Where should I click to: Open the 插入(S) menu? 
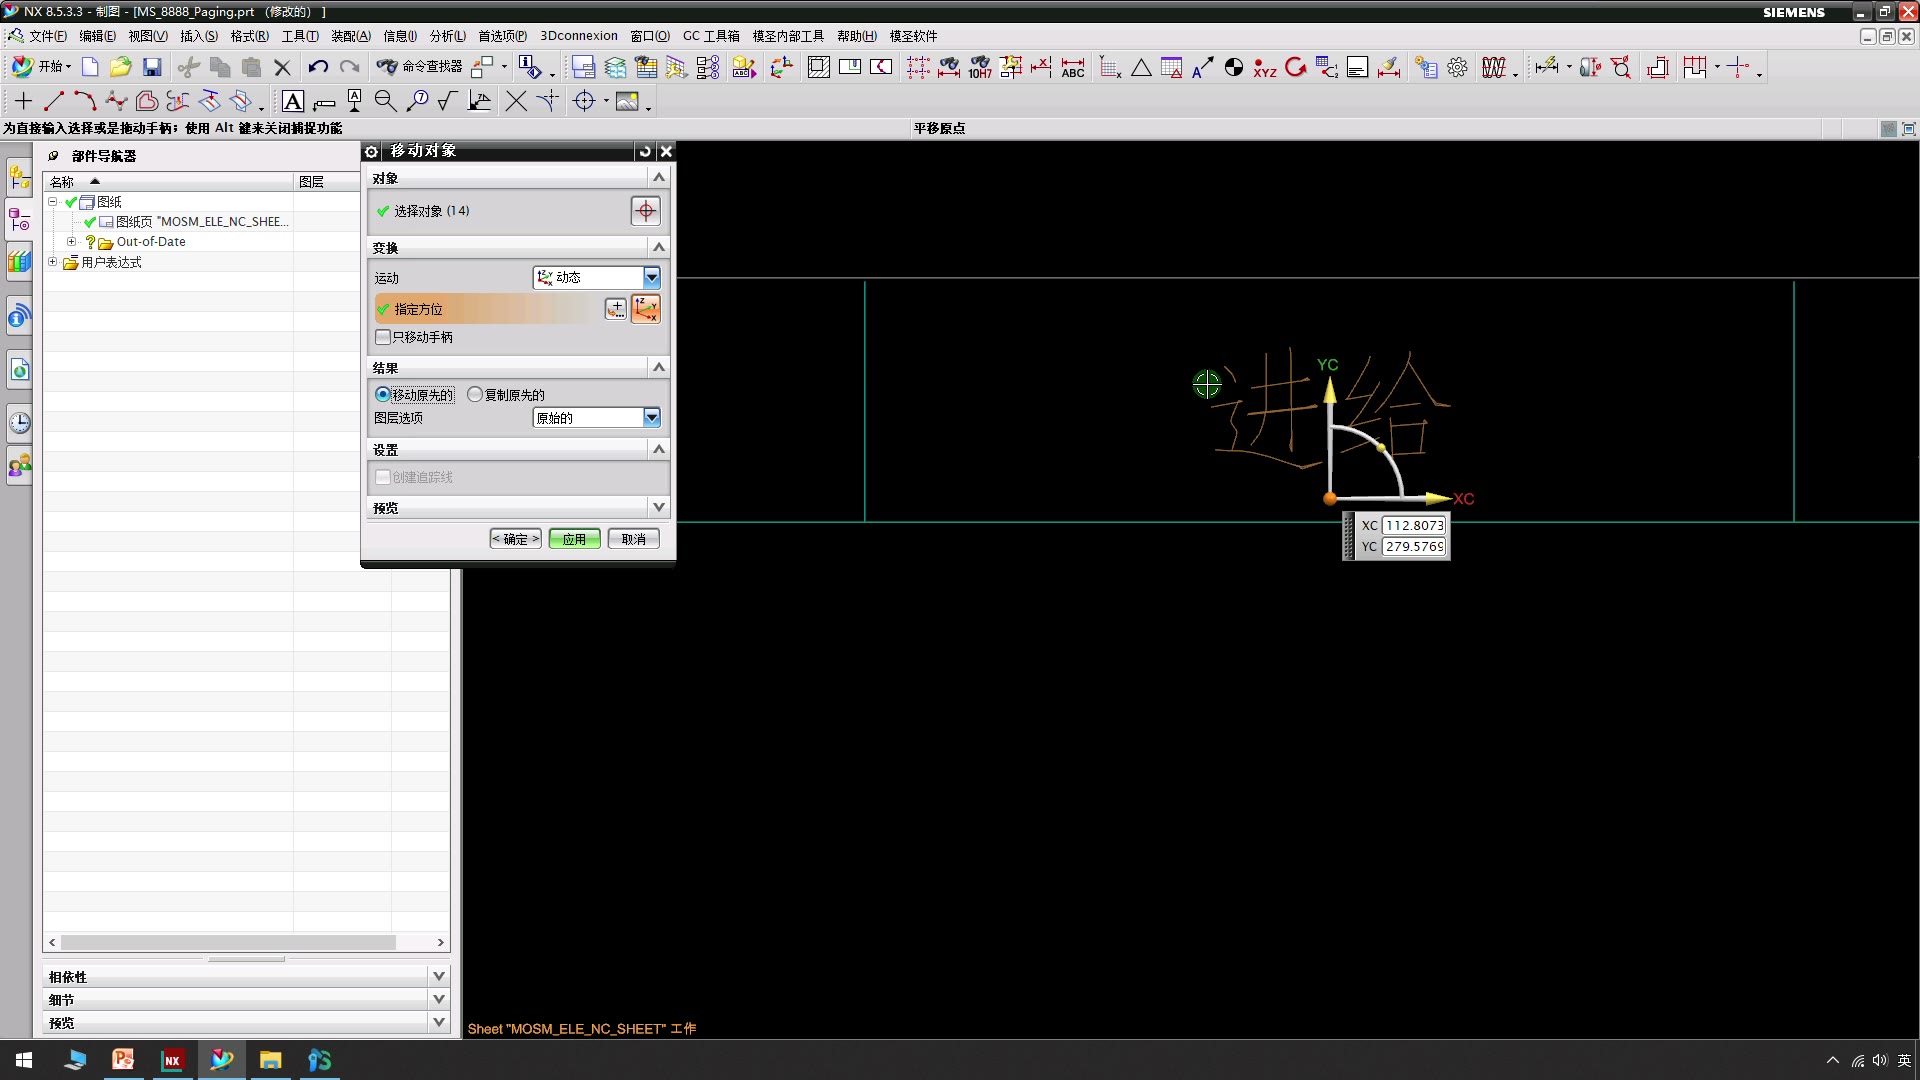tap(199, 36)
